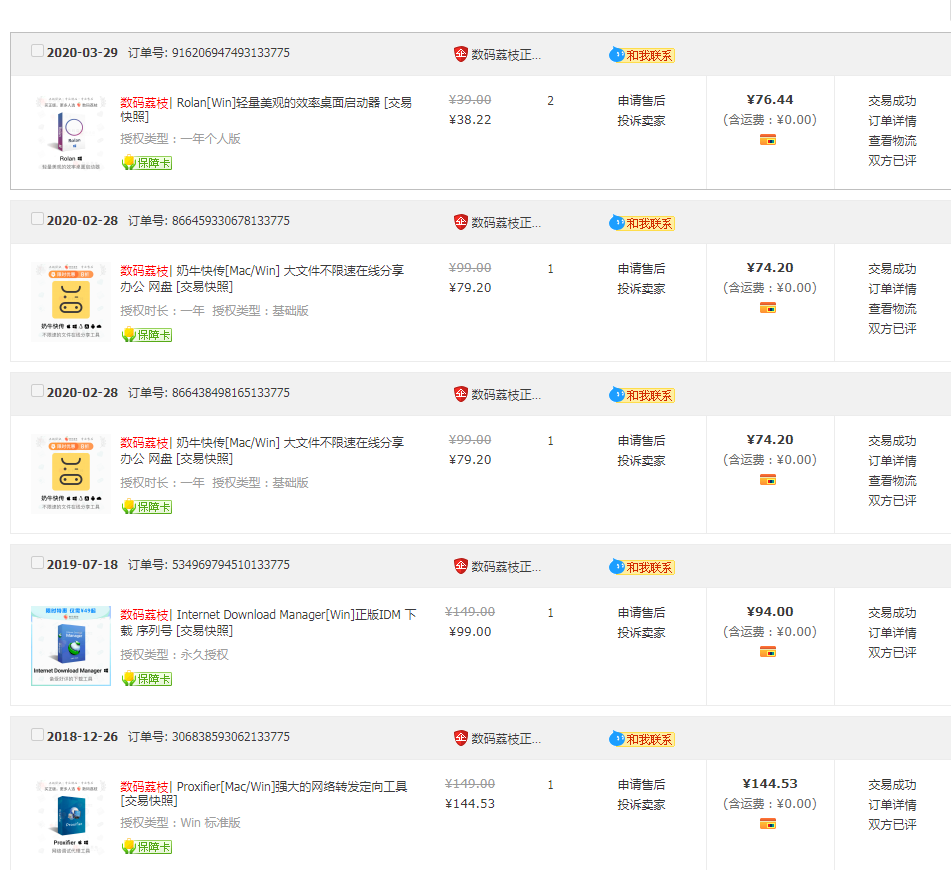Click payment card icon under ¥94.00 total

[768, 652]
